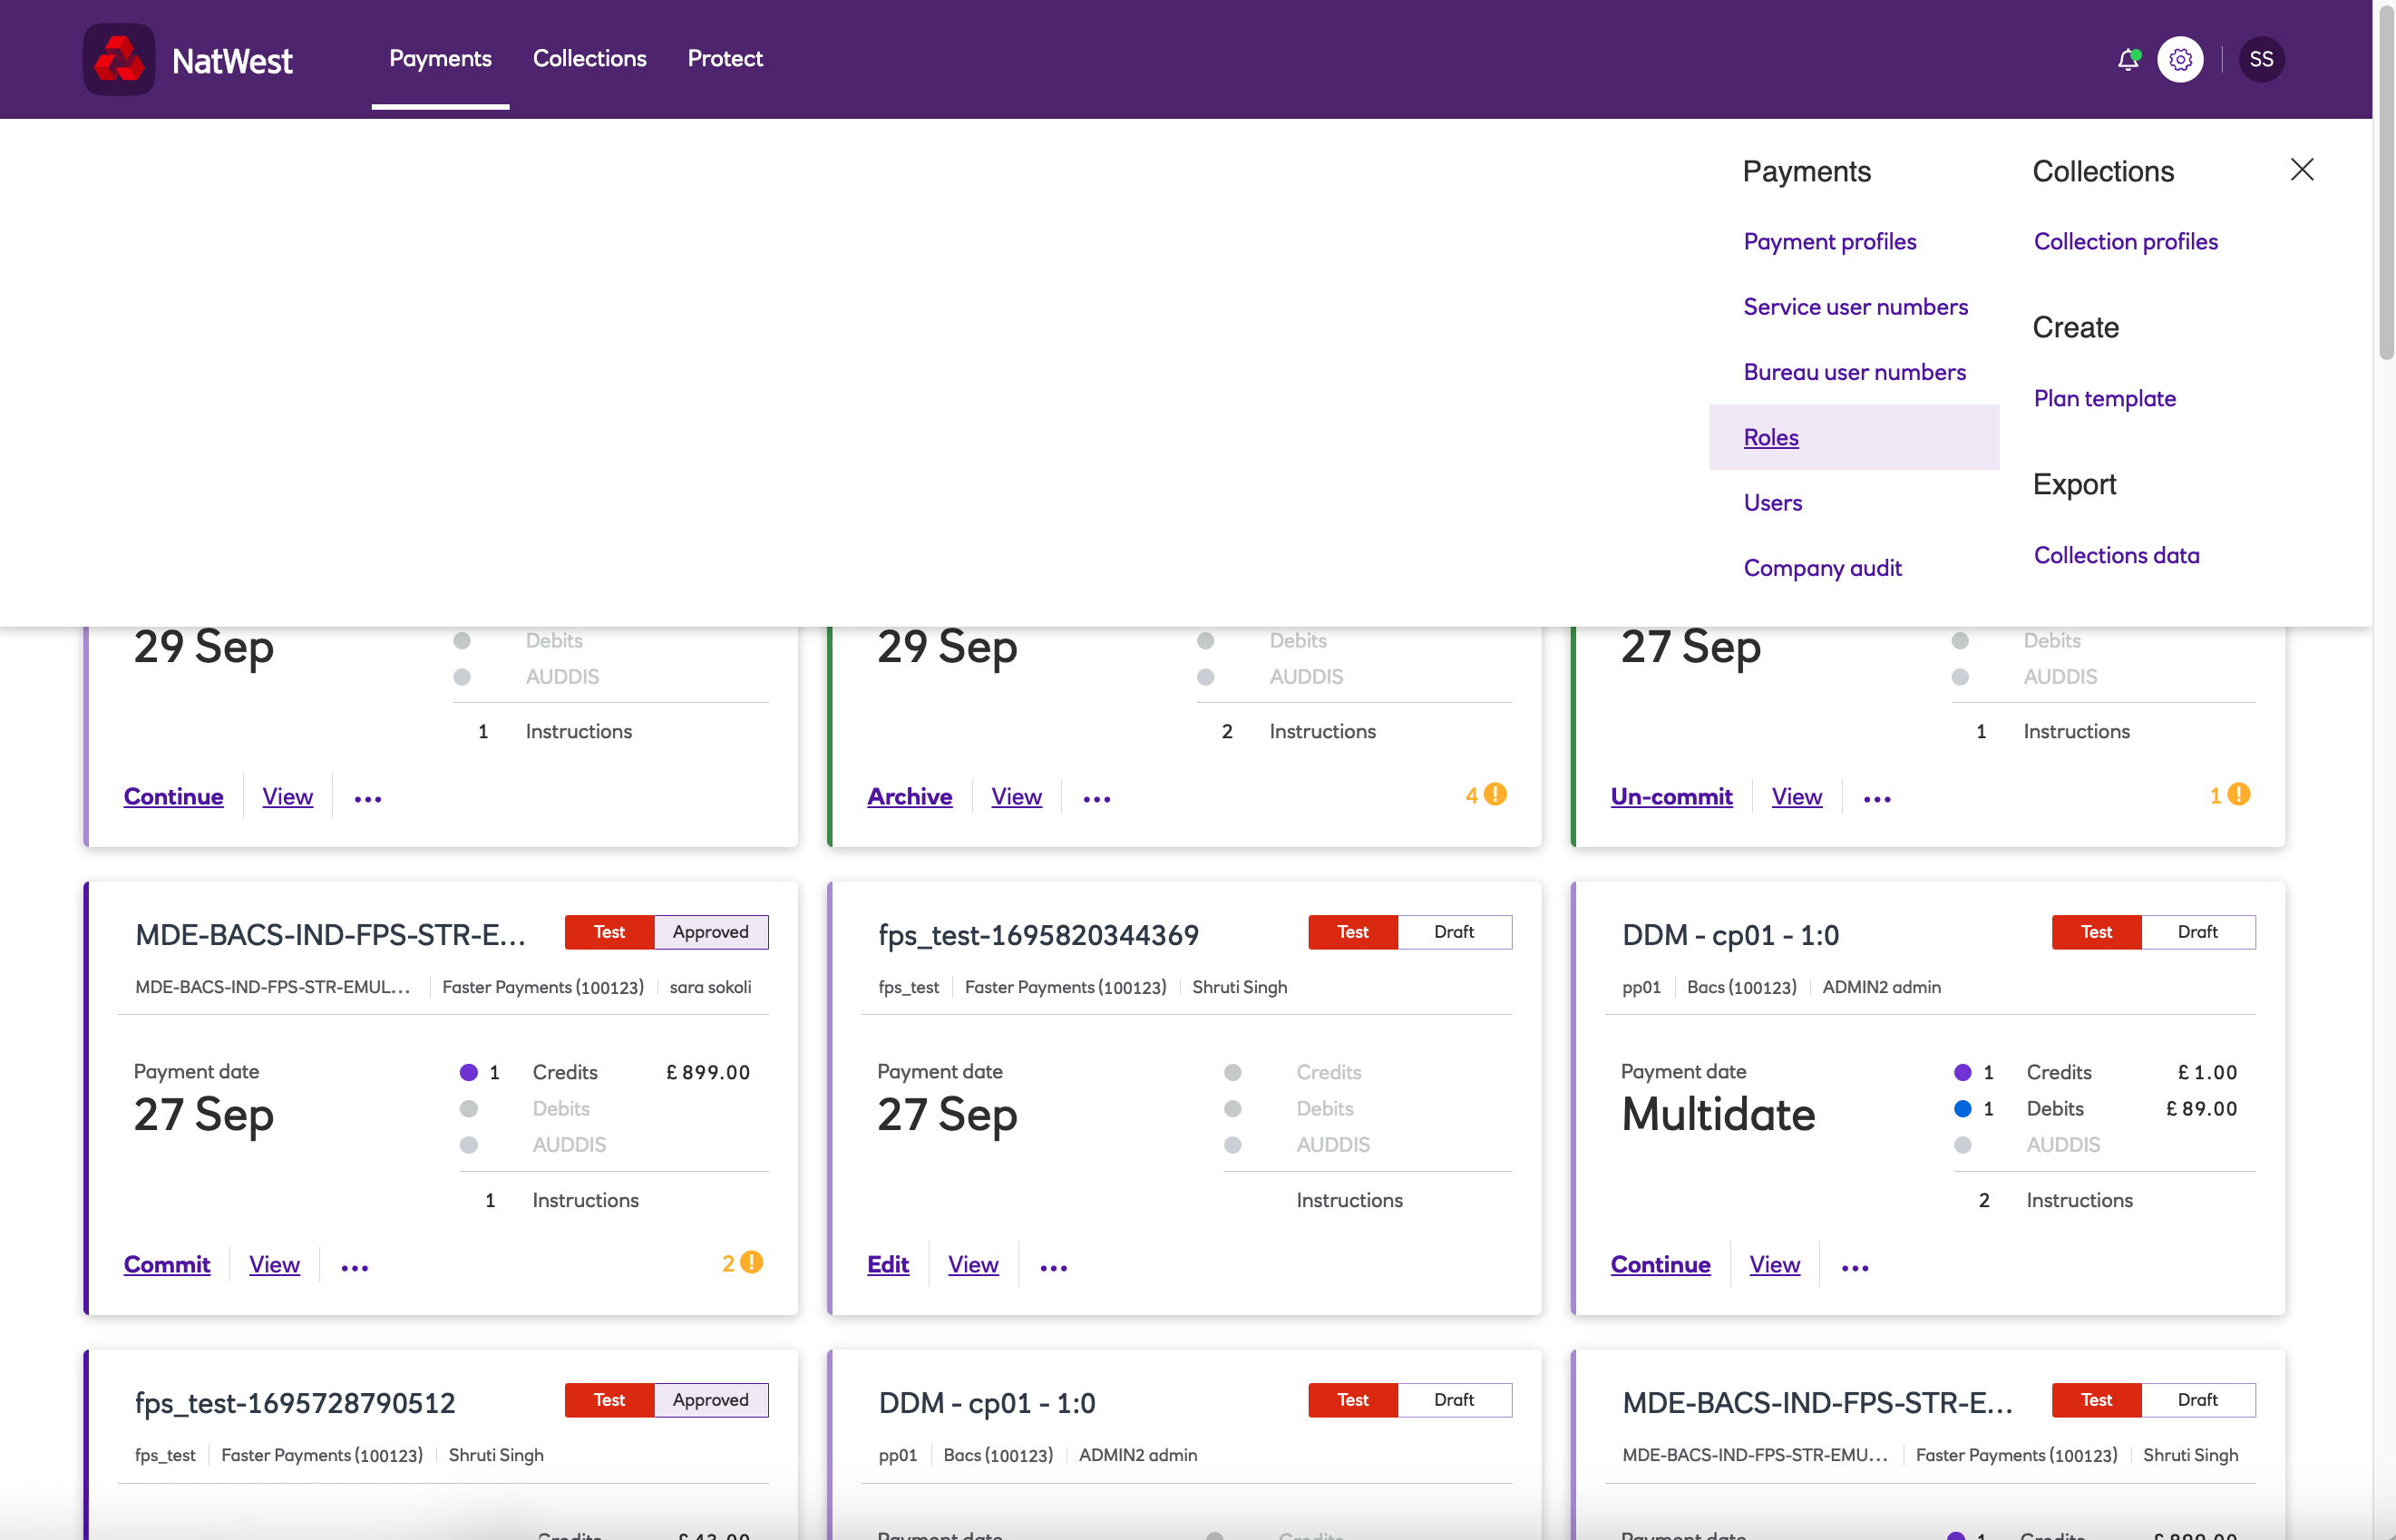Screen dimensions: 2396x1540
Task: Open more options on DDM Multidate card
Action: click(x=1855, y=1267)
